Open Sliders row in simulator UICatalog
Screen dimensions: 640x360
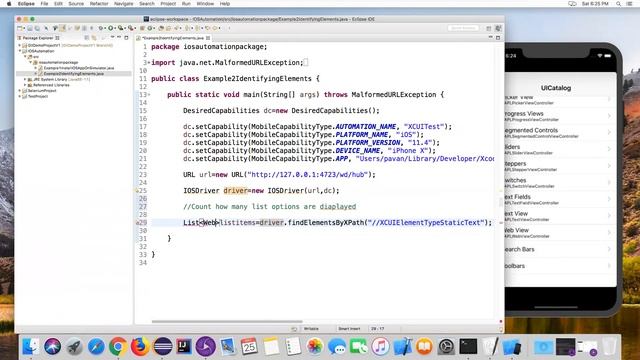pyautogui.click(x=560, y=149)
